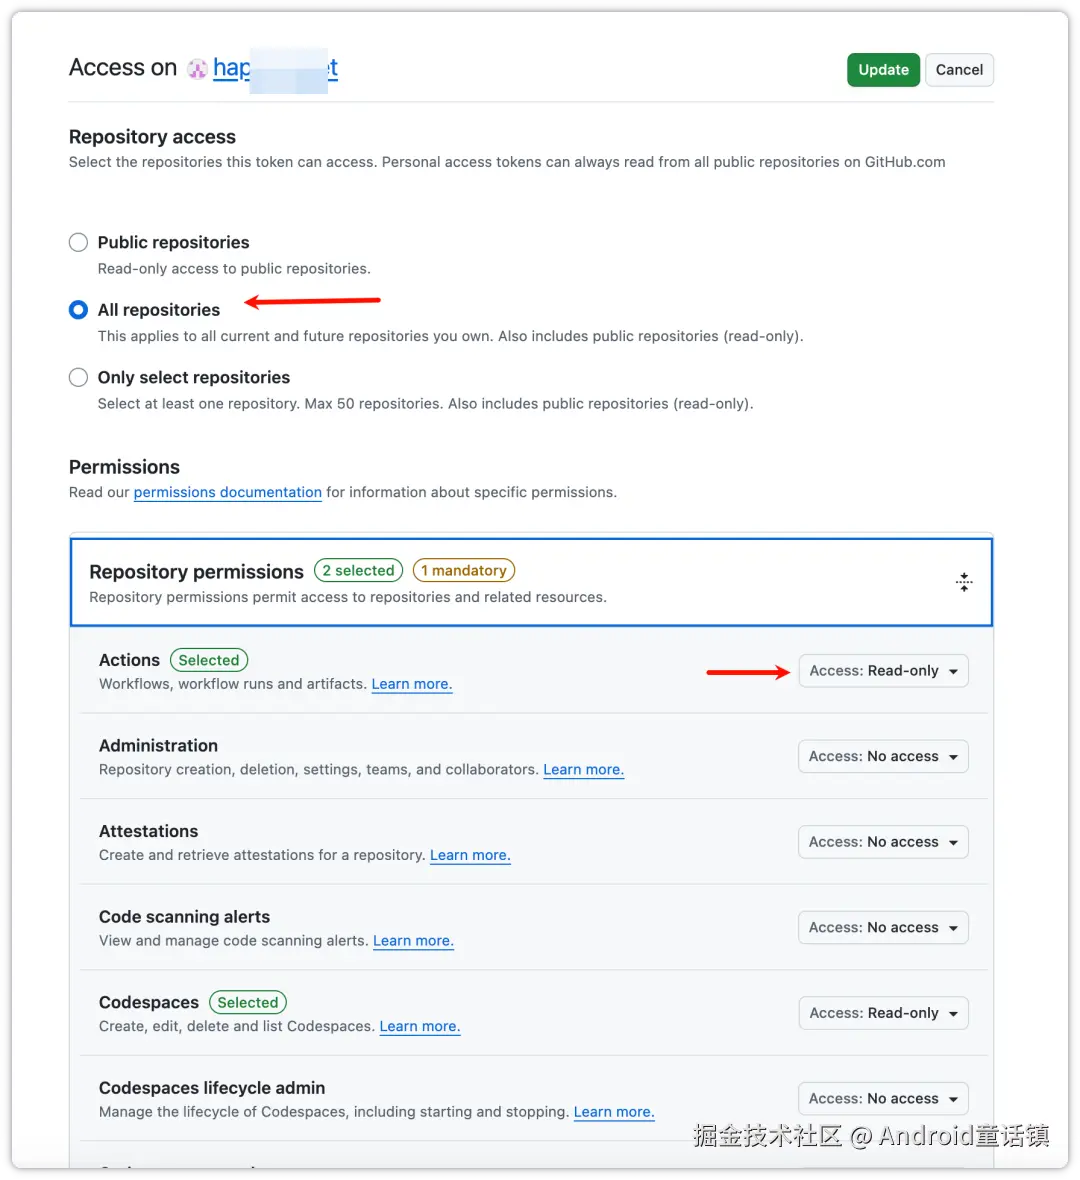Click the token avatar icon in the header

coord(197,68)
